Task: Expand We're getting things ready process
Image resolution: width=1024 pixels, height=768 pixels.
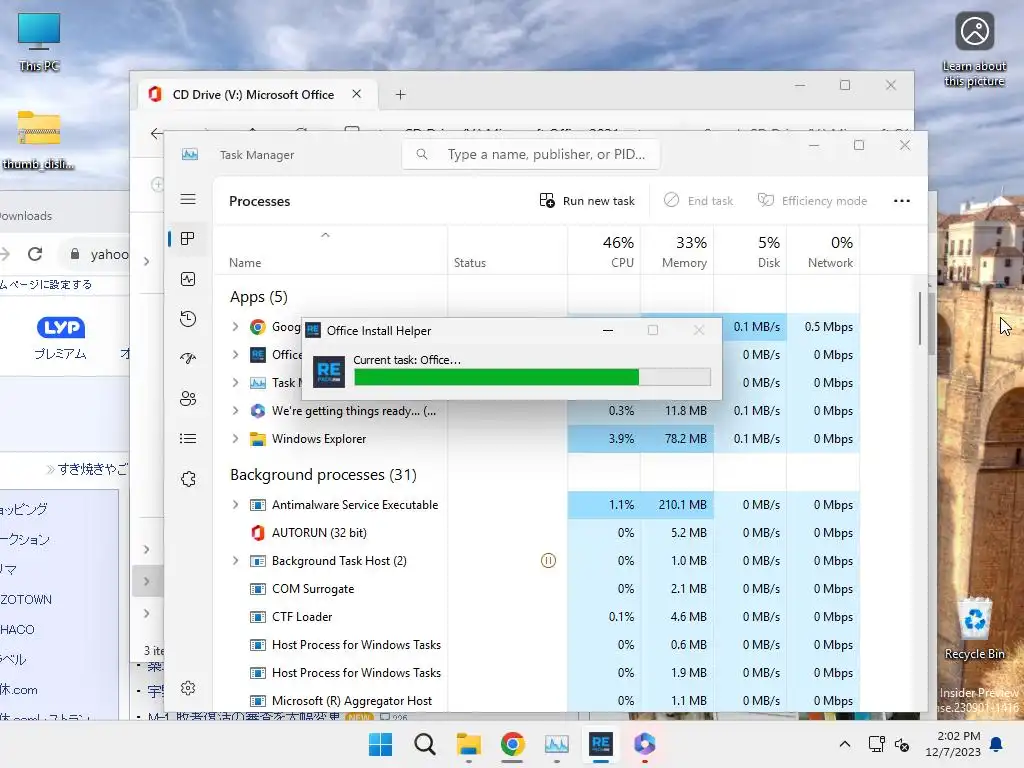Action: coord(236,411)
